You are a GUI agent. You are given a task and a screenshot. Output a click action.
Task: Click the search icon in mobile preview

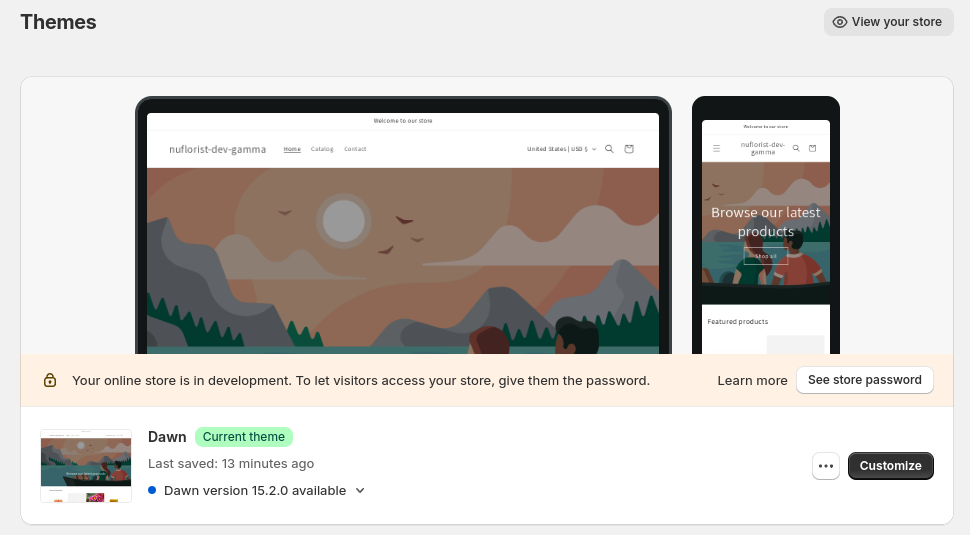(x=796, y=148)
